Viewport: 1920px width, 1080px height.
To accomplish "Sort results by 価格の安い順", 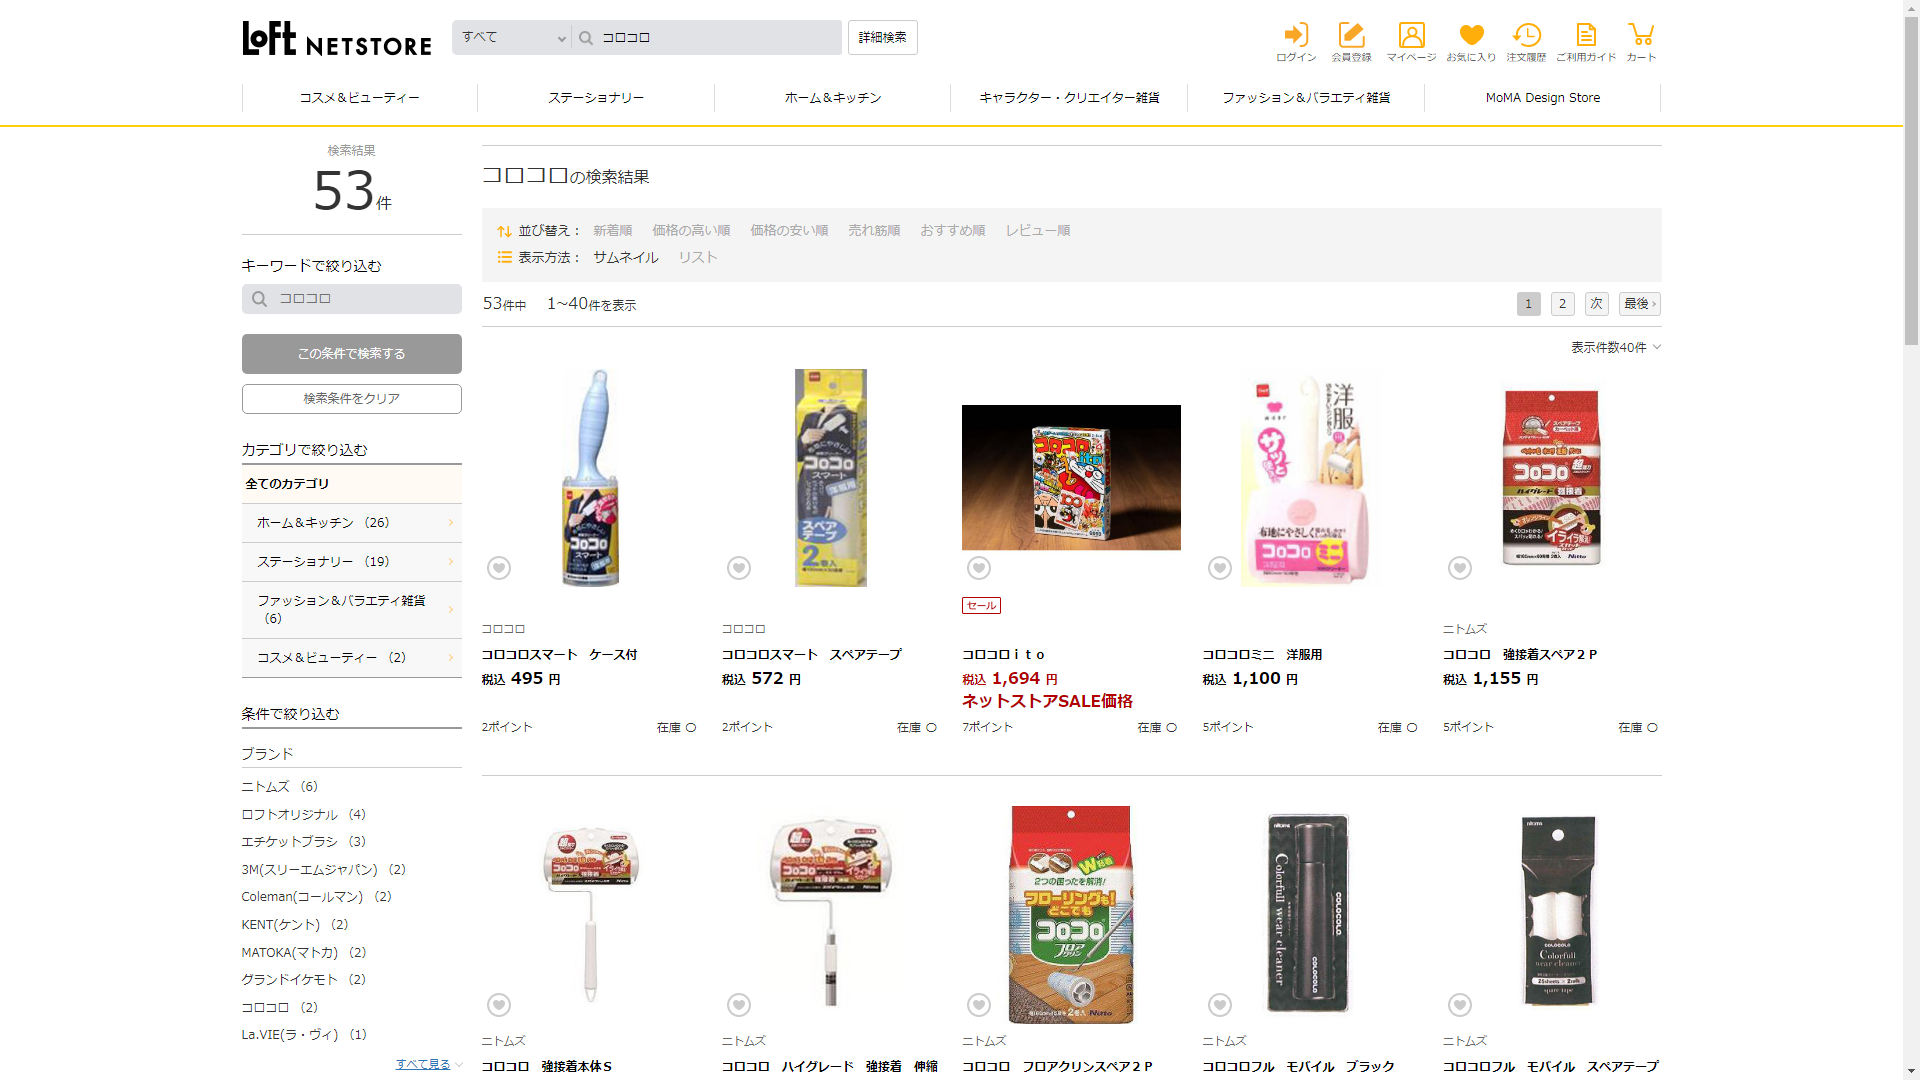I will (789, 230).
